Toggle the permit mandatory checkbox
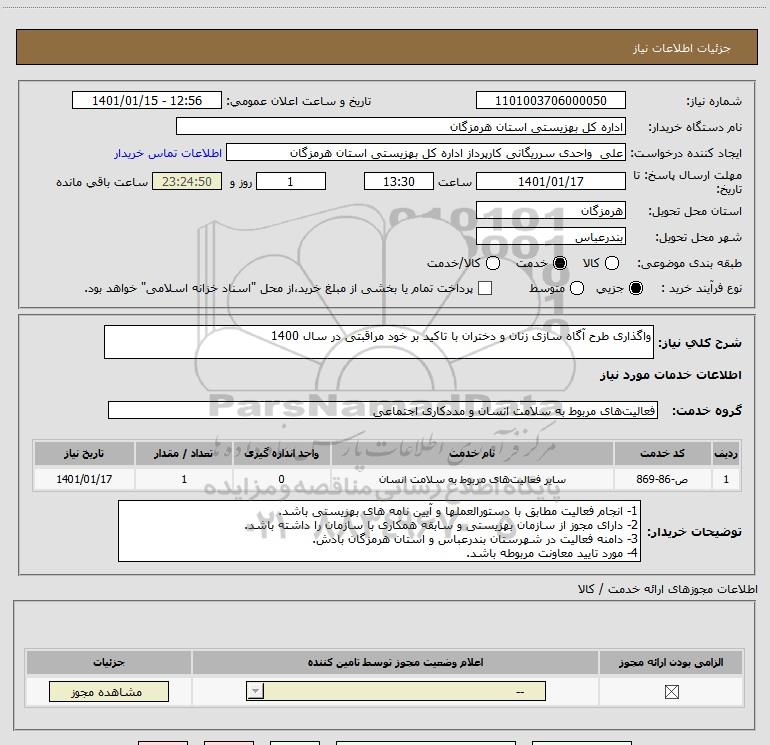 tap(671, 692)
